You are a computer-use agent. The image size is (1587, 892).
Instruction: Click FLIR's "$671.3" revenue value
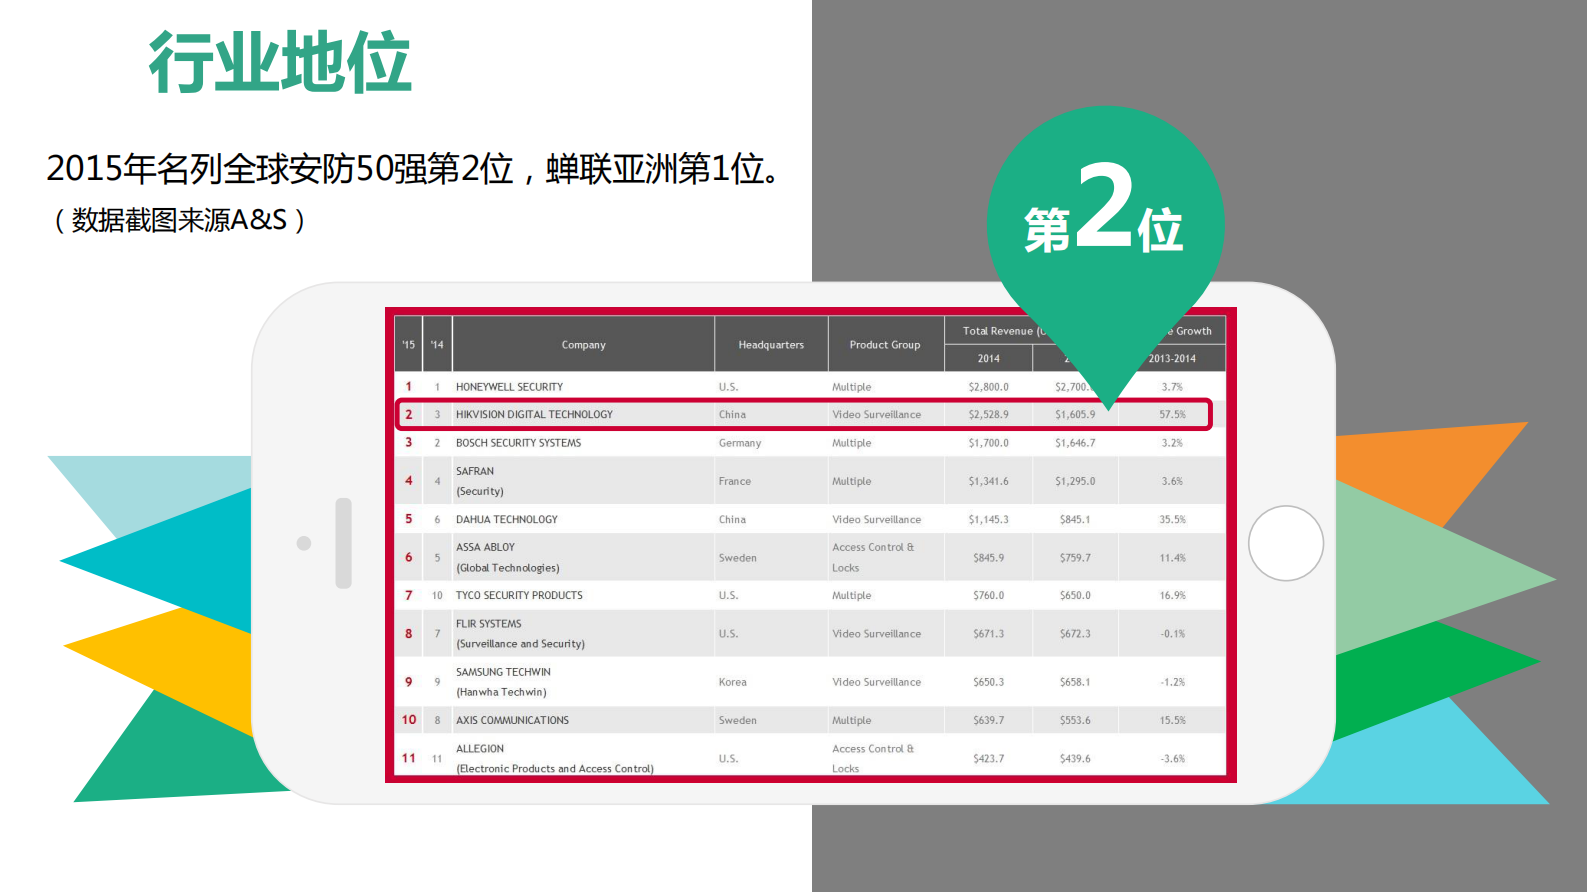pos(989,634)
